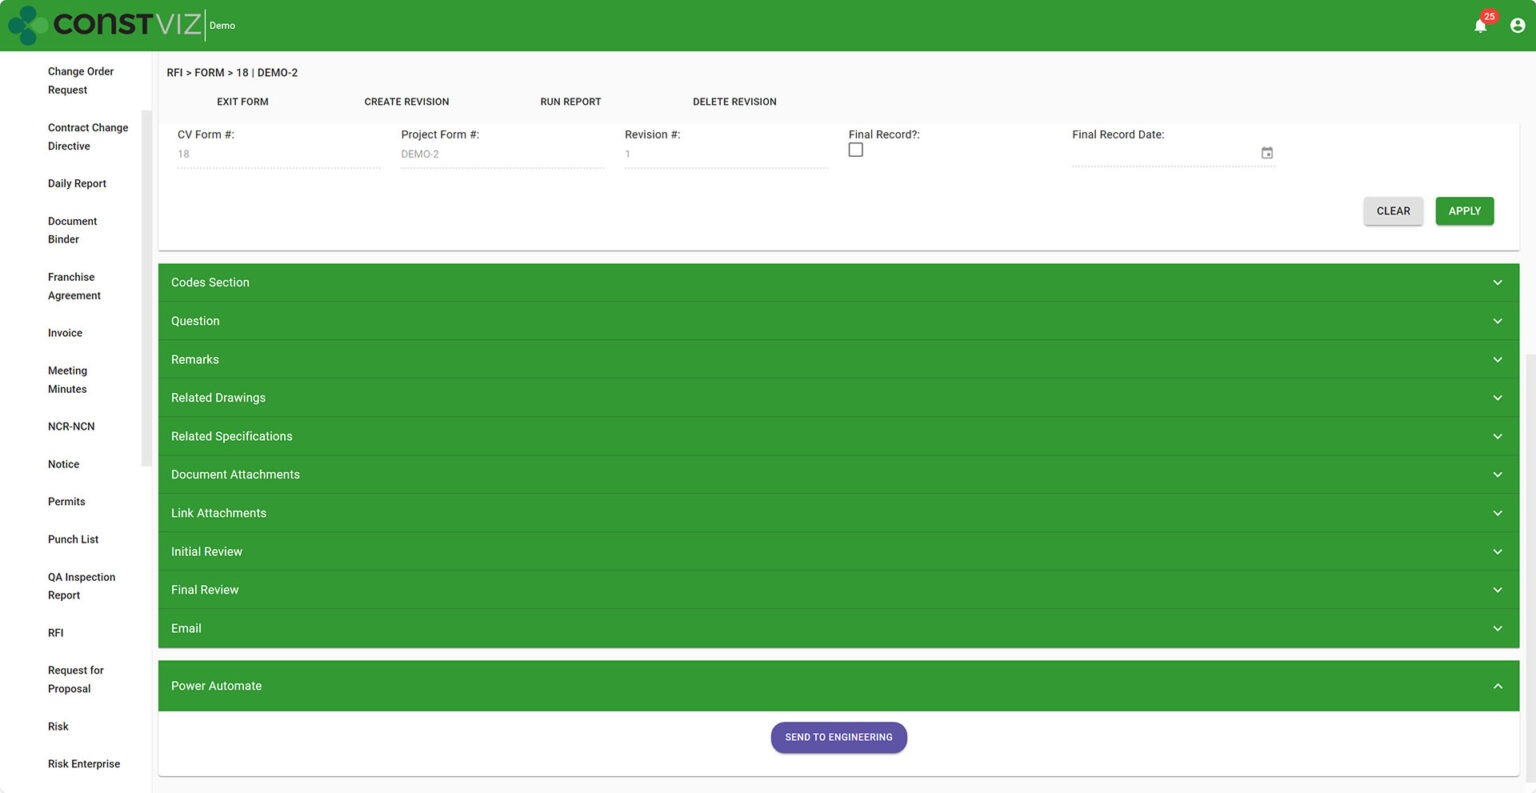The image size is (1536, 793).
Task: Click the APPLY button
Action: [x=1464, y=211]
